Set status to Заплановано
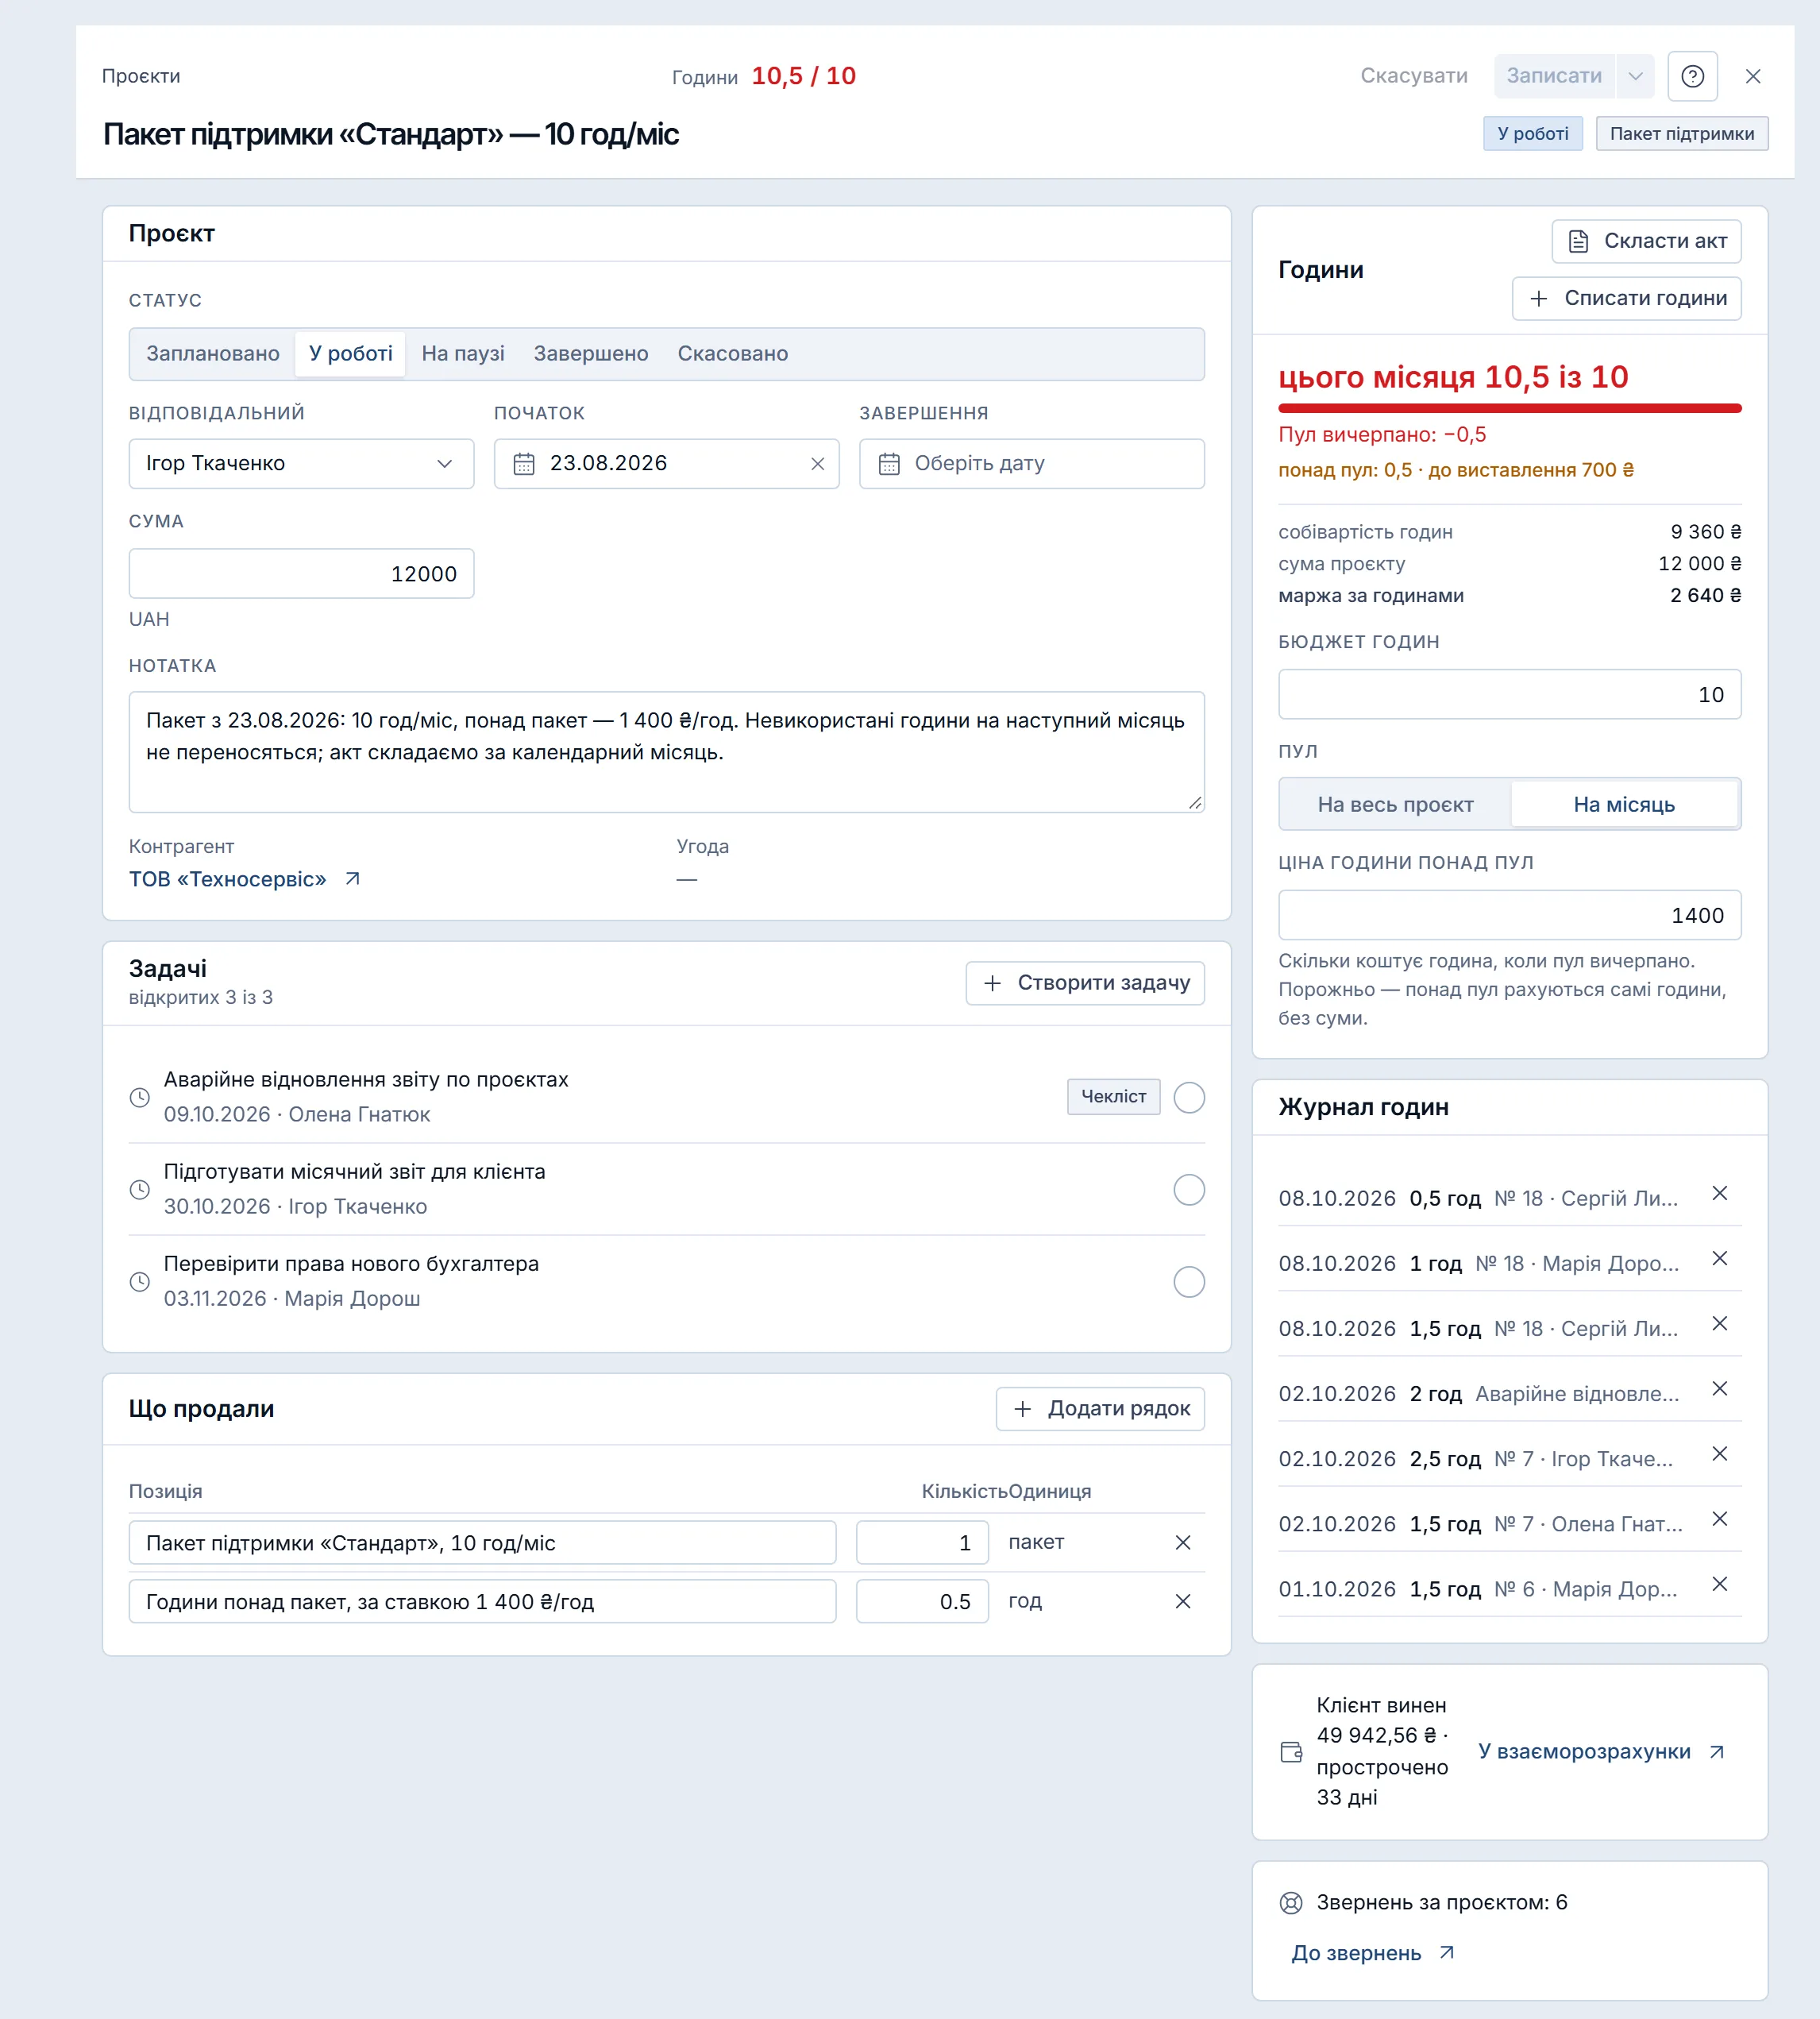The height and width of the screenshot is (2019, 1820). point(213,354)
